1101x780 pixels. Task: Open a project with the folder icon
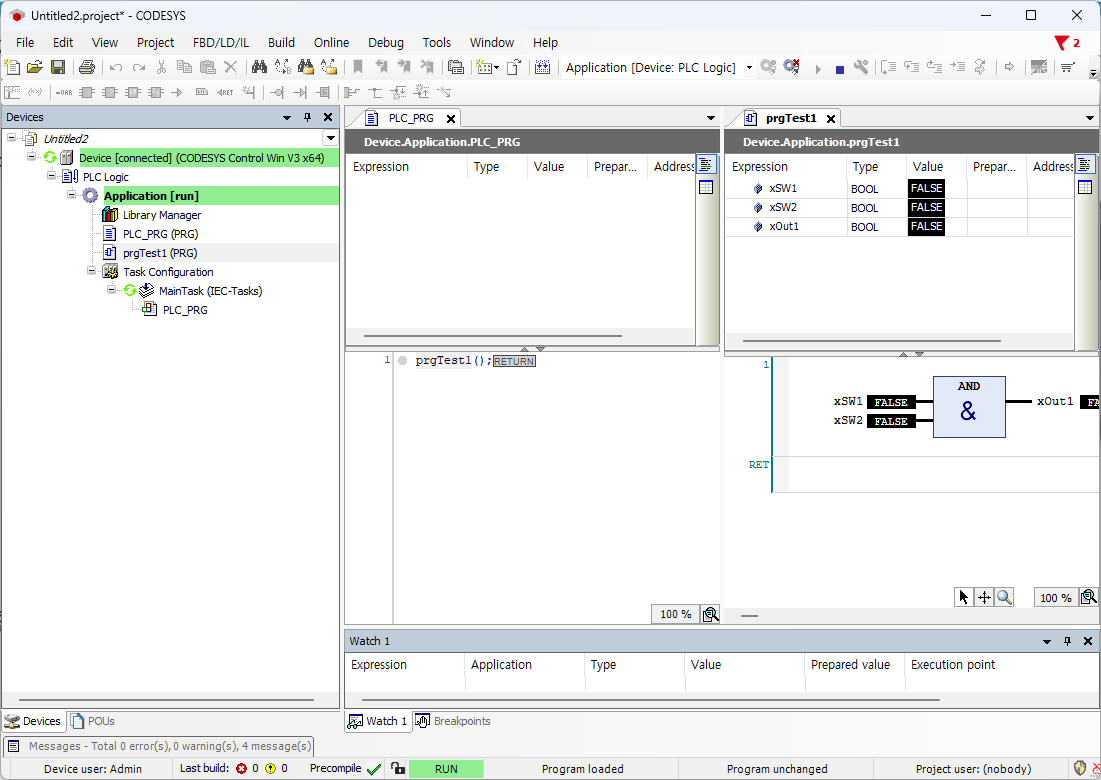34,67
